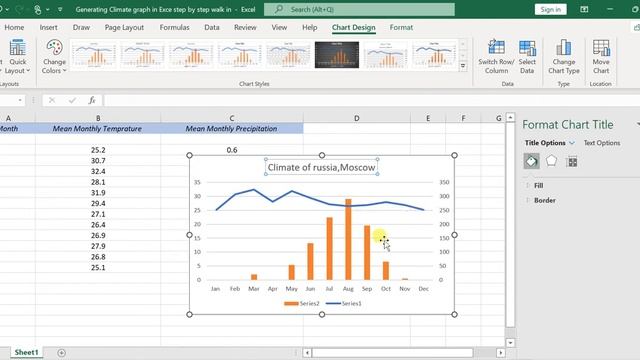Screen dimensions: 640x360
Task: Add a new sheet with plus icon
Action: point(61,353)
